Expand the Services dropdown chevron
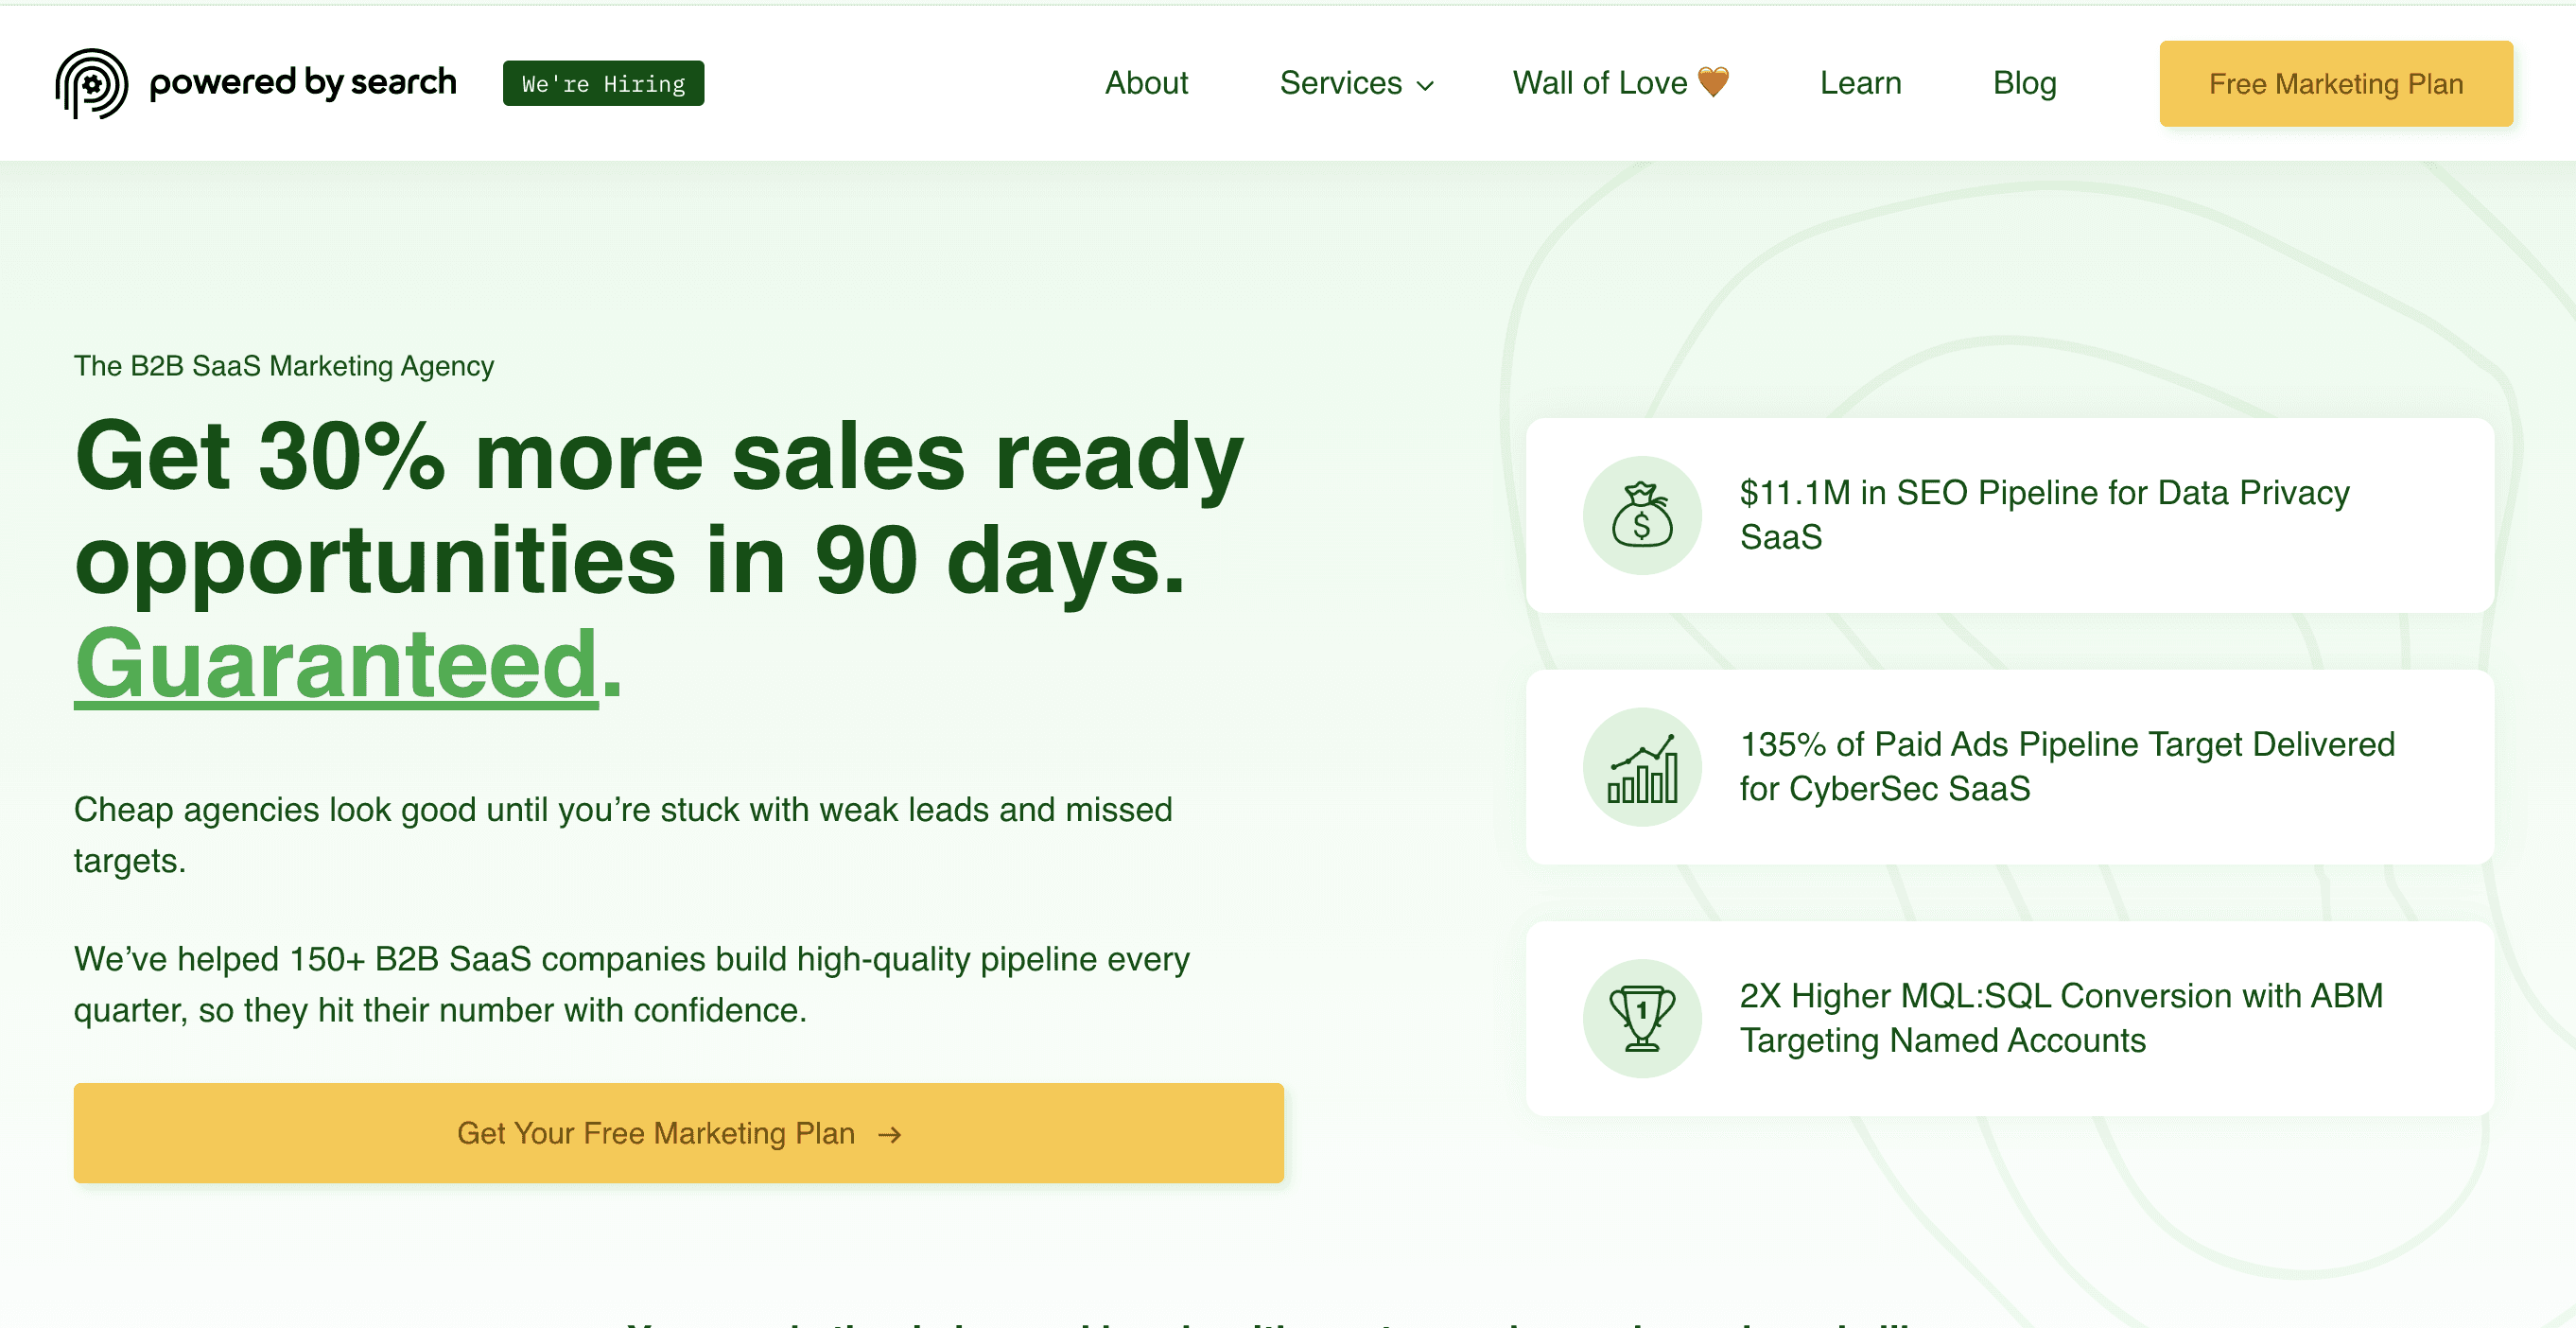 1426,85
